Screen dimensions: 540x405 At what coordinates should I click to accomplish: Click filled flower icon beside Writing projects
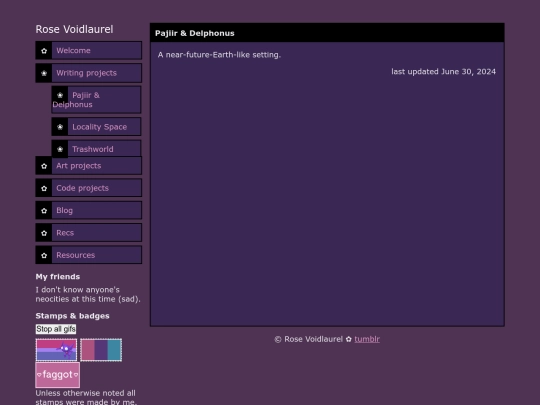click(44, 73)
